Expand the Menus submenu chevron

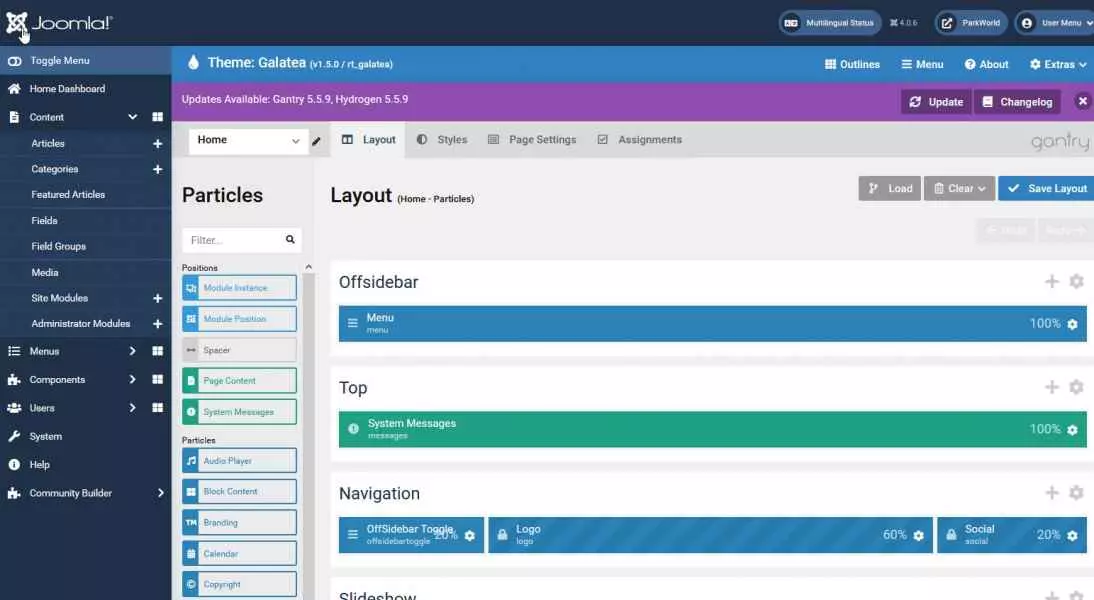click(133, 351)
